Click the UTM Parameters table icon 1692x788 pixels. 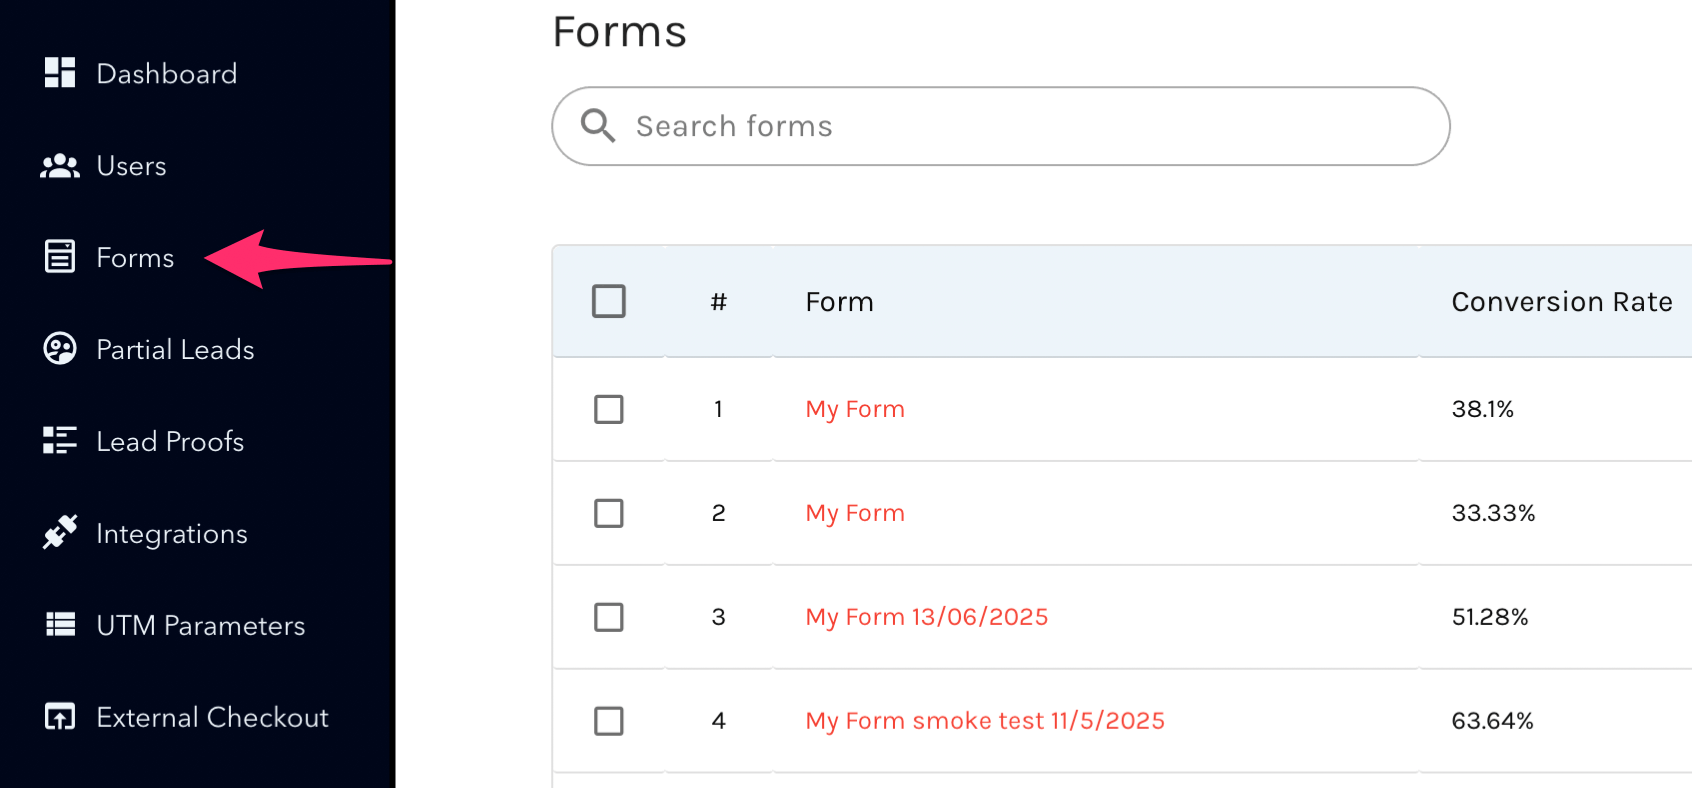click(x=60, y=625)
